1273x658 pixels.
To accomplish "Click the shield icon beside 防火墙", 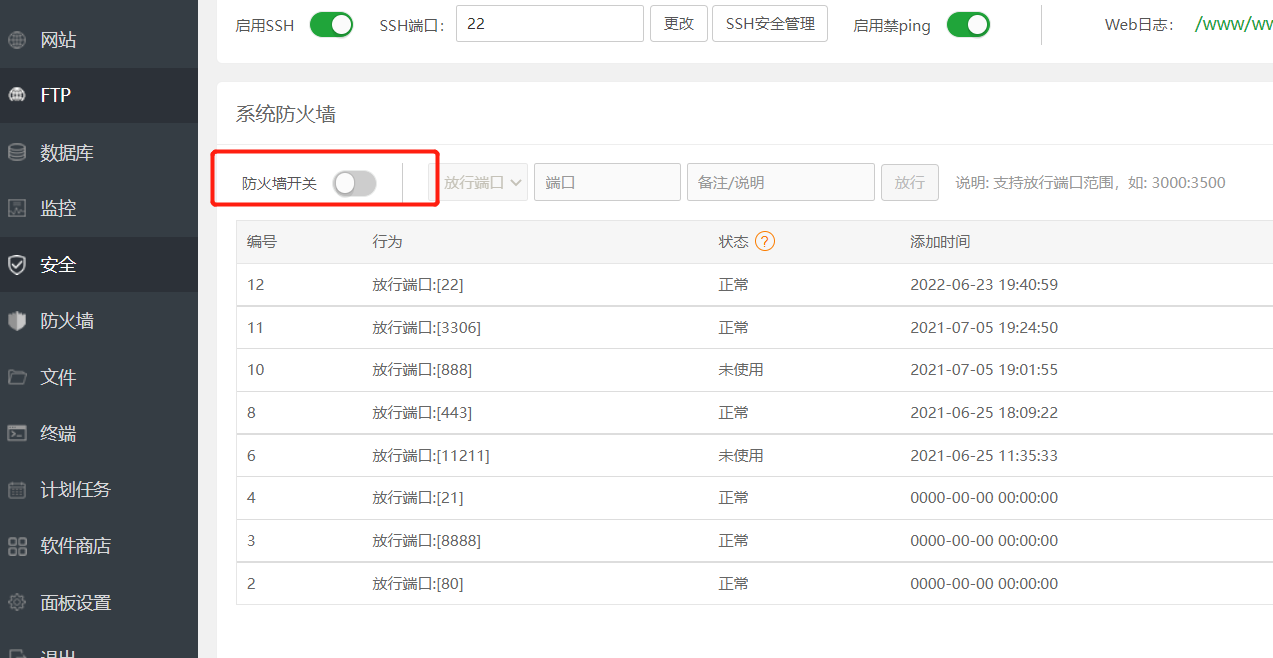I will click(x=17, y=321).
